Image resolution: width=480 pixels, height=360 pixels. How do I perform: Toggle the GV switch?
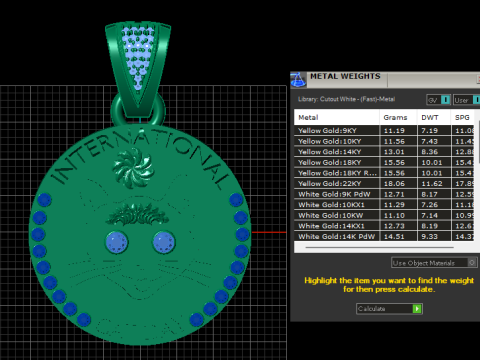click(x=438, y=100)
